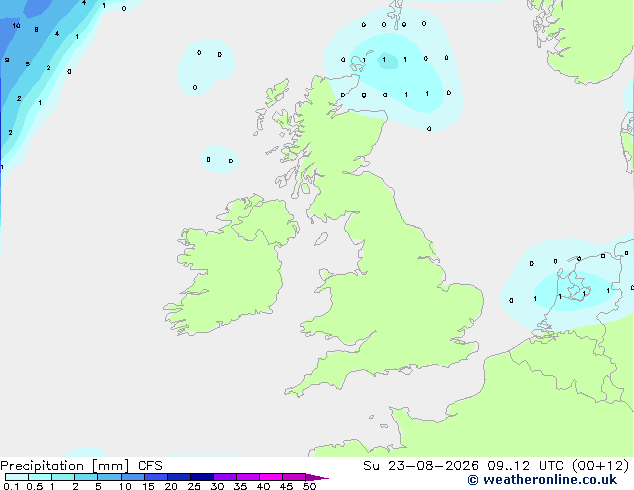This screenshot has width=634, height=490.
Task: Click the date 'Su 23-08-2026'
Action: 421,466
